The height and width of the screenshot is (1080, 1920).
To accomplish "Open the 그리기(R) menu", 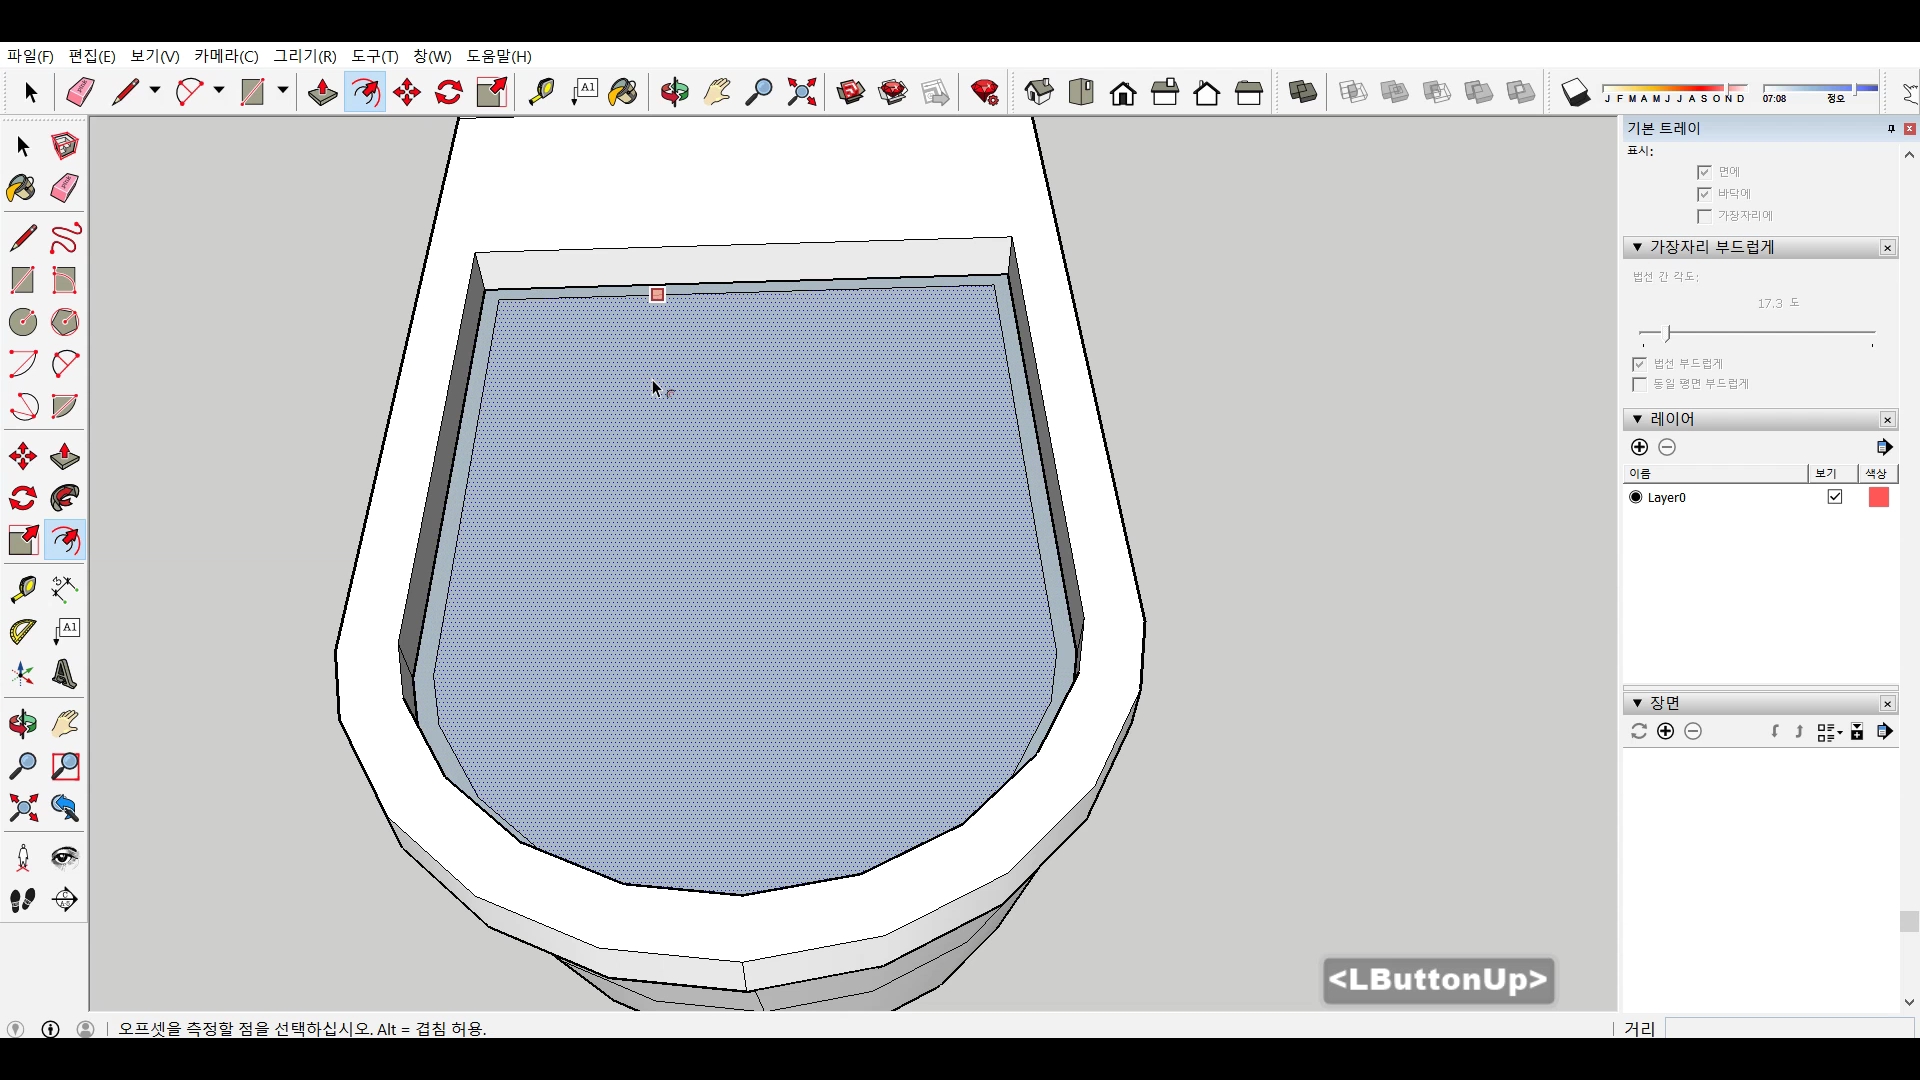I will [x=305, y=56].
